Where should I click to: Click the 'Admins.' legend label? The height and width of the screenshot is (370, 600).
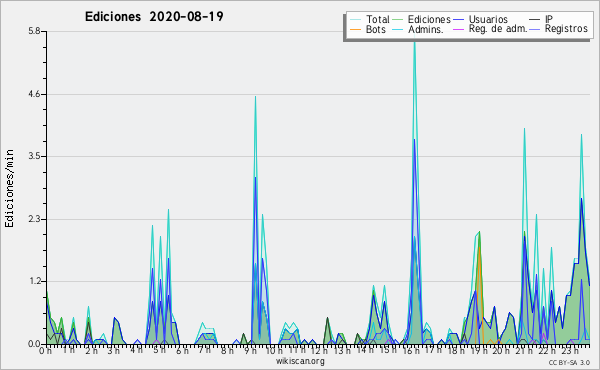pos(426,29)
